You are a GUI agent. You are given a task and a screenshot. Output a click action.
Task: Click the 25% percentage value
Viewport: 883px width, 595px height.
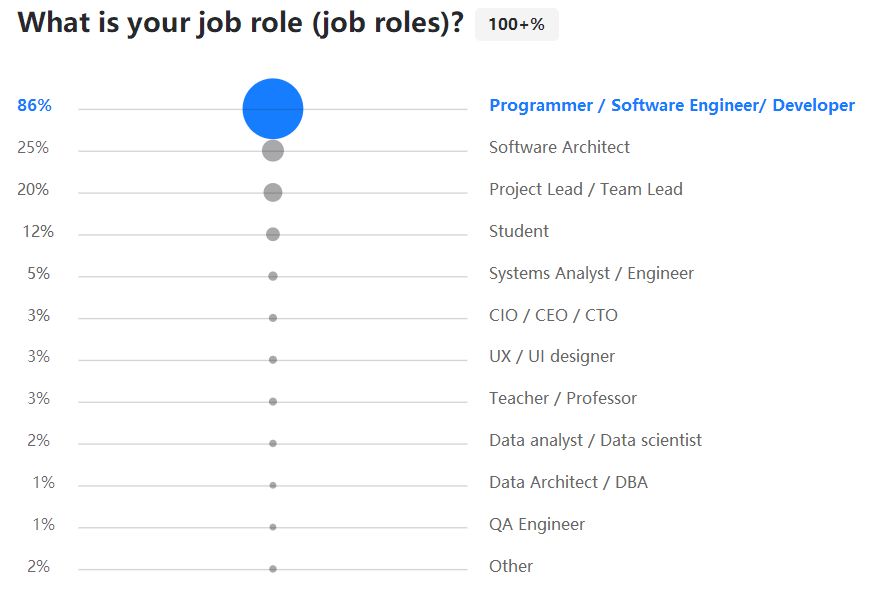pyautogui.click(x=33, y=147)
